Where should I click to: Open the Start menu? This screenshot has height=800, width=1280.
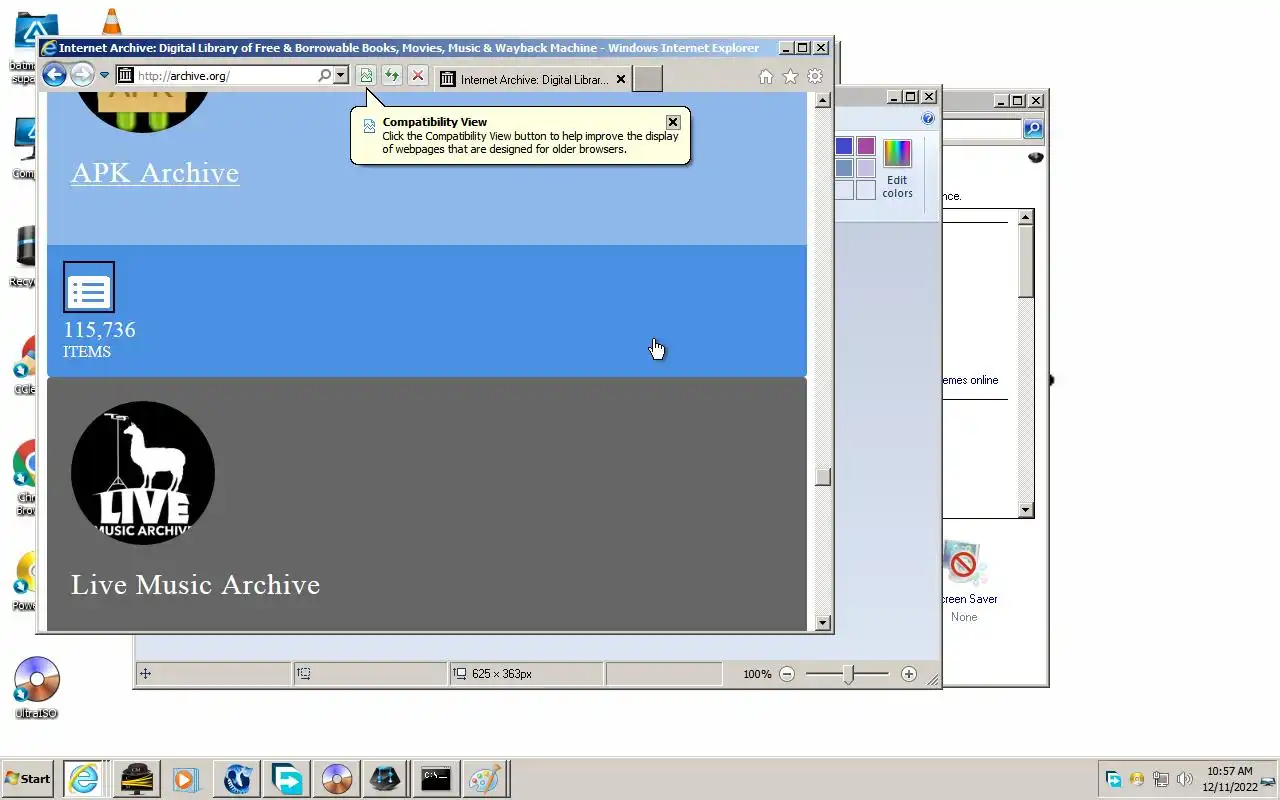[x=27, y=778]
